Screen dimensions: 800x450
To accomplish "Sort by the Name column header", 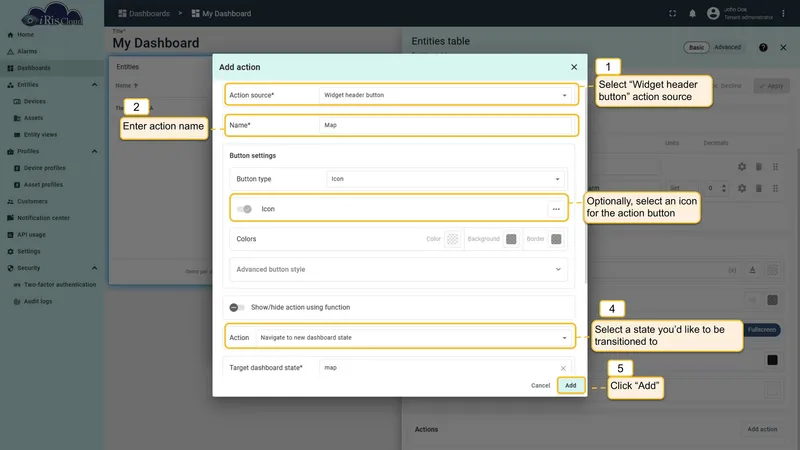I will click(x=127, y=86).
